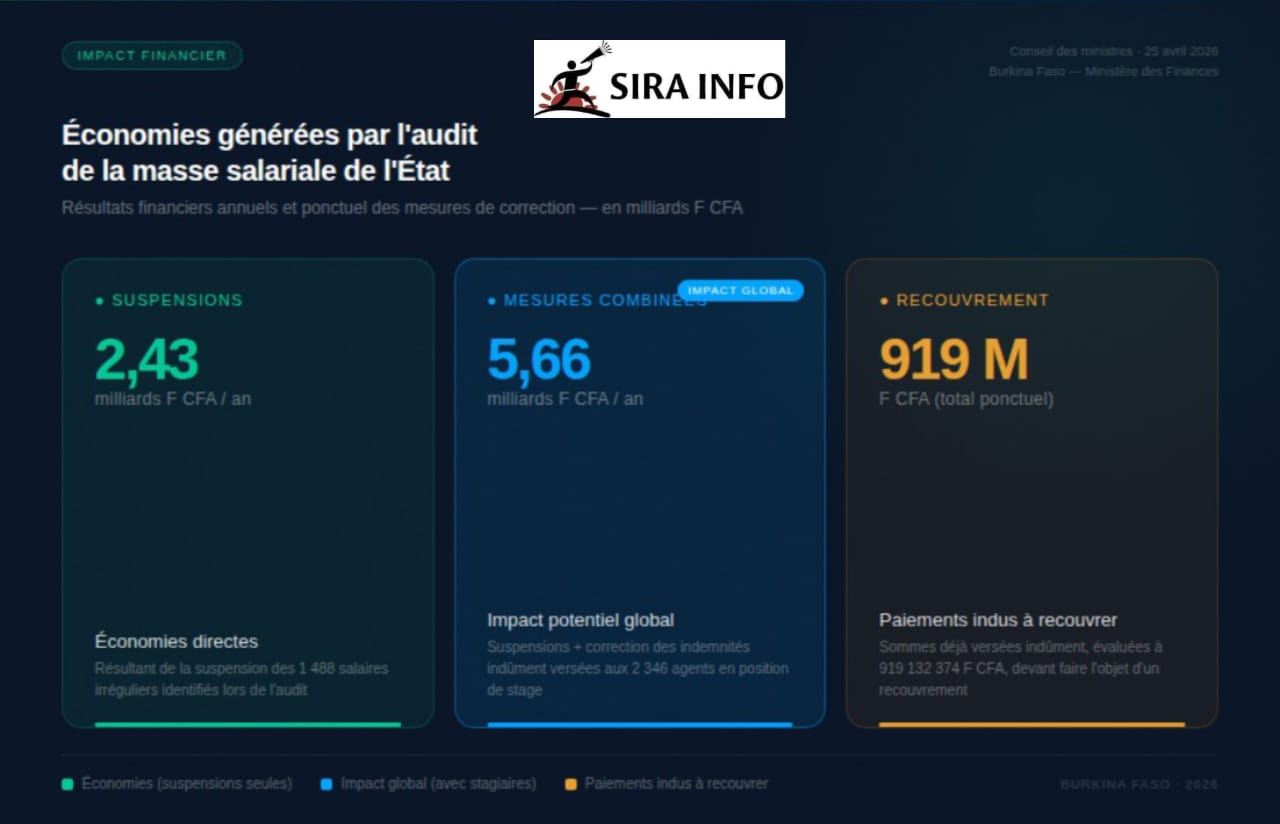The height and width of the screenshot is (824, 1280).
Task: Click the BURKINA FASO 2026 footer text
Action: click(1139, 785)
